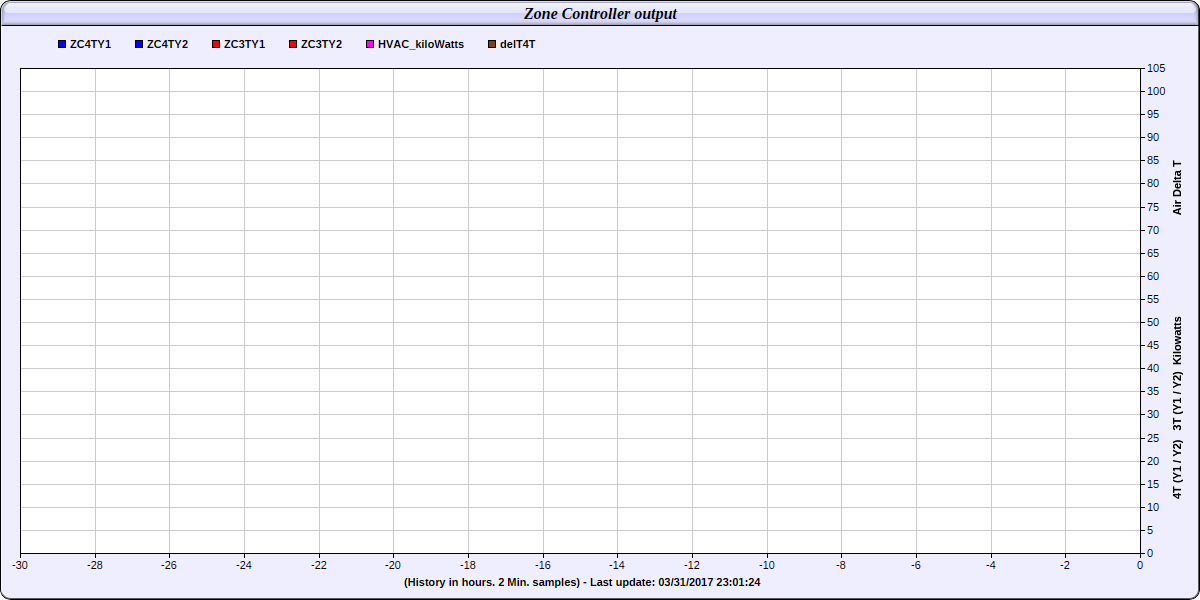Click the blue ZC4TY1 legend swatch
Screen dimensions: 1200x600
tap(62, 45)
